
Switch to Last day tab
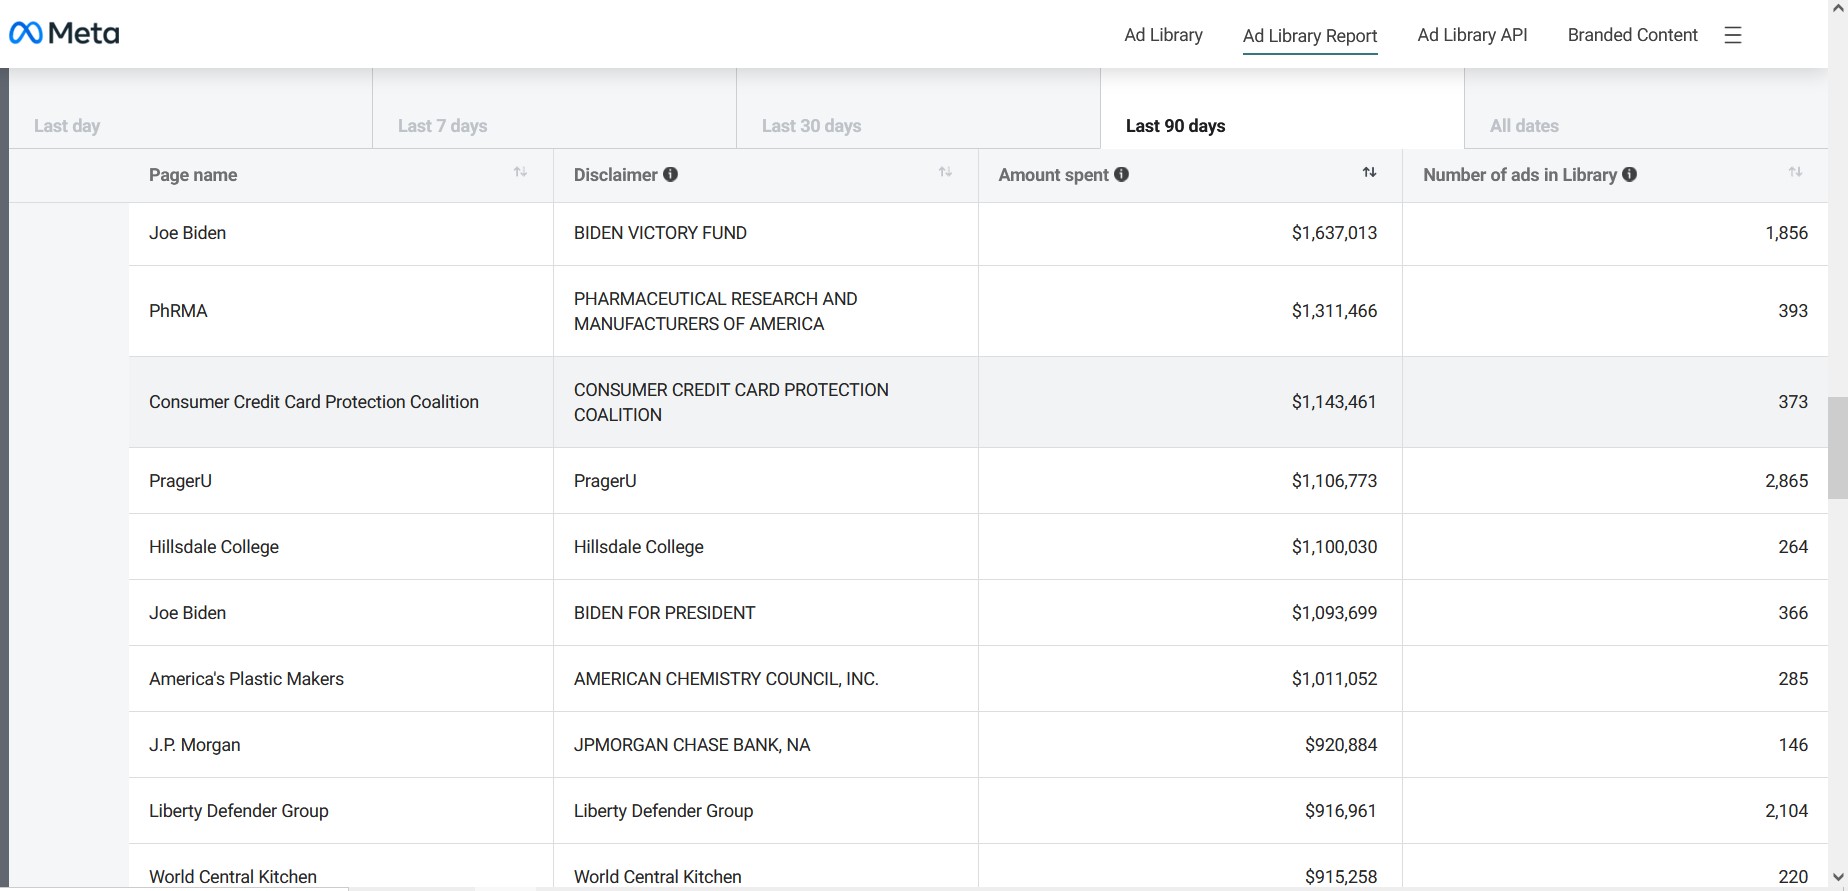click(x=190, y=108)
